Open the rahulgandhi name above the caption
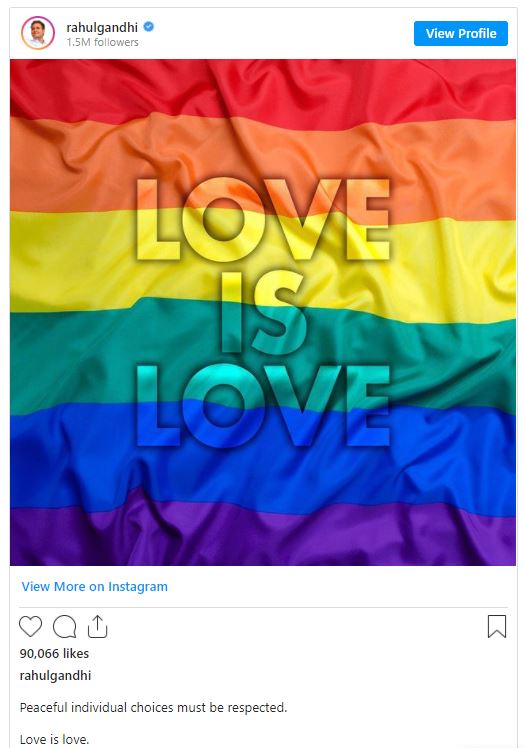 [x=55, y=675]
